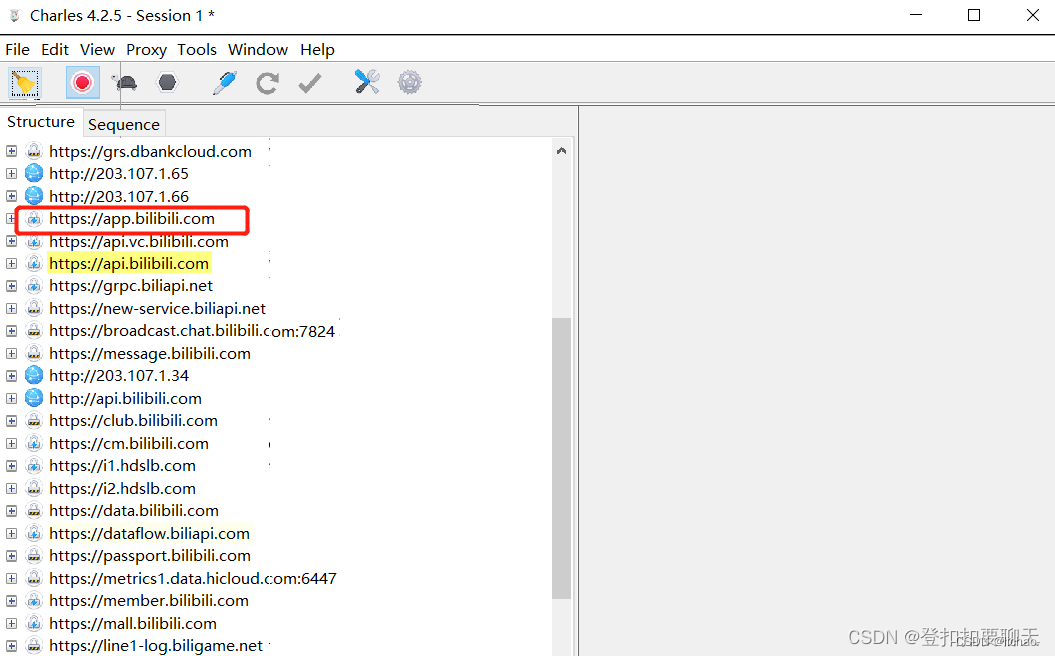Viewport: 1055px width, 656px height.
Task: Clear the session with the broom icon
Action: 25,83
